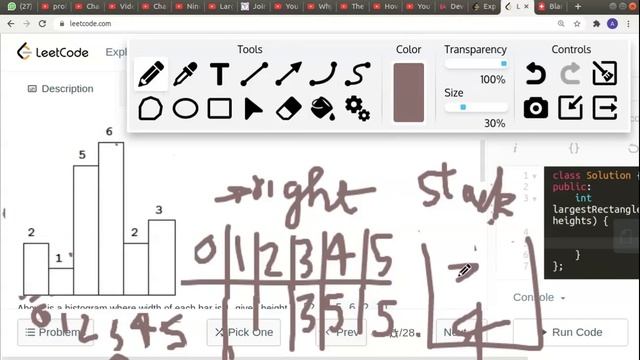Open the LeetCode home logo

[x=53, y=52]
